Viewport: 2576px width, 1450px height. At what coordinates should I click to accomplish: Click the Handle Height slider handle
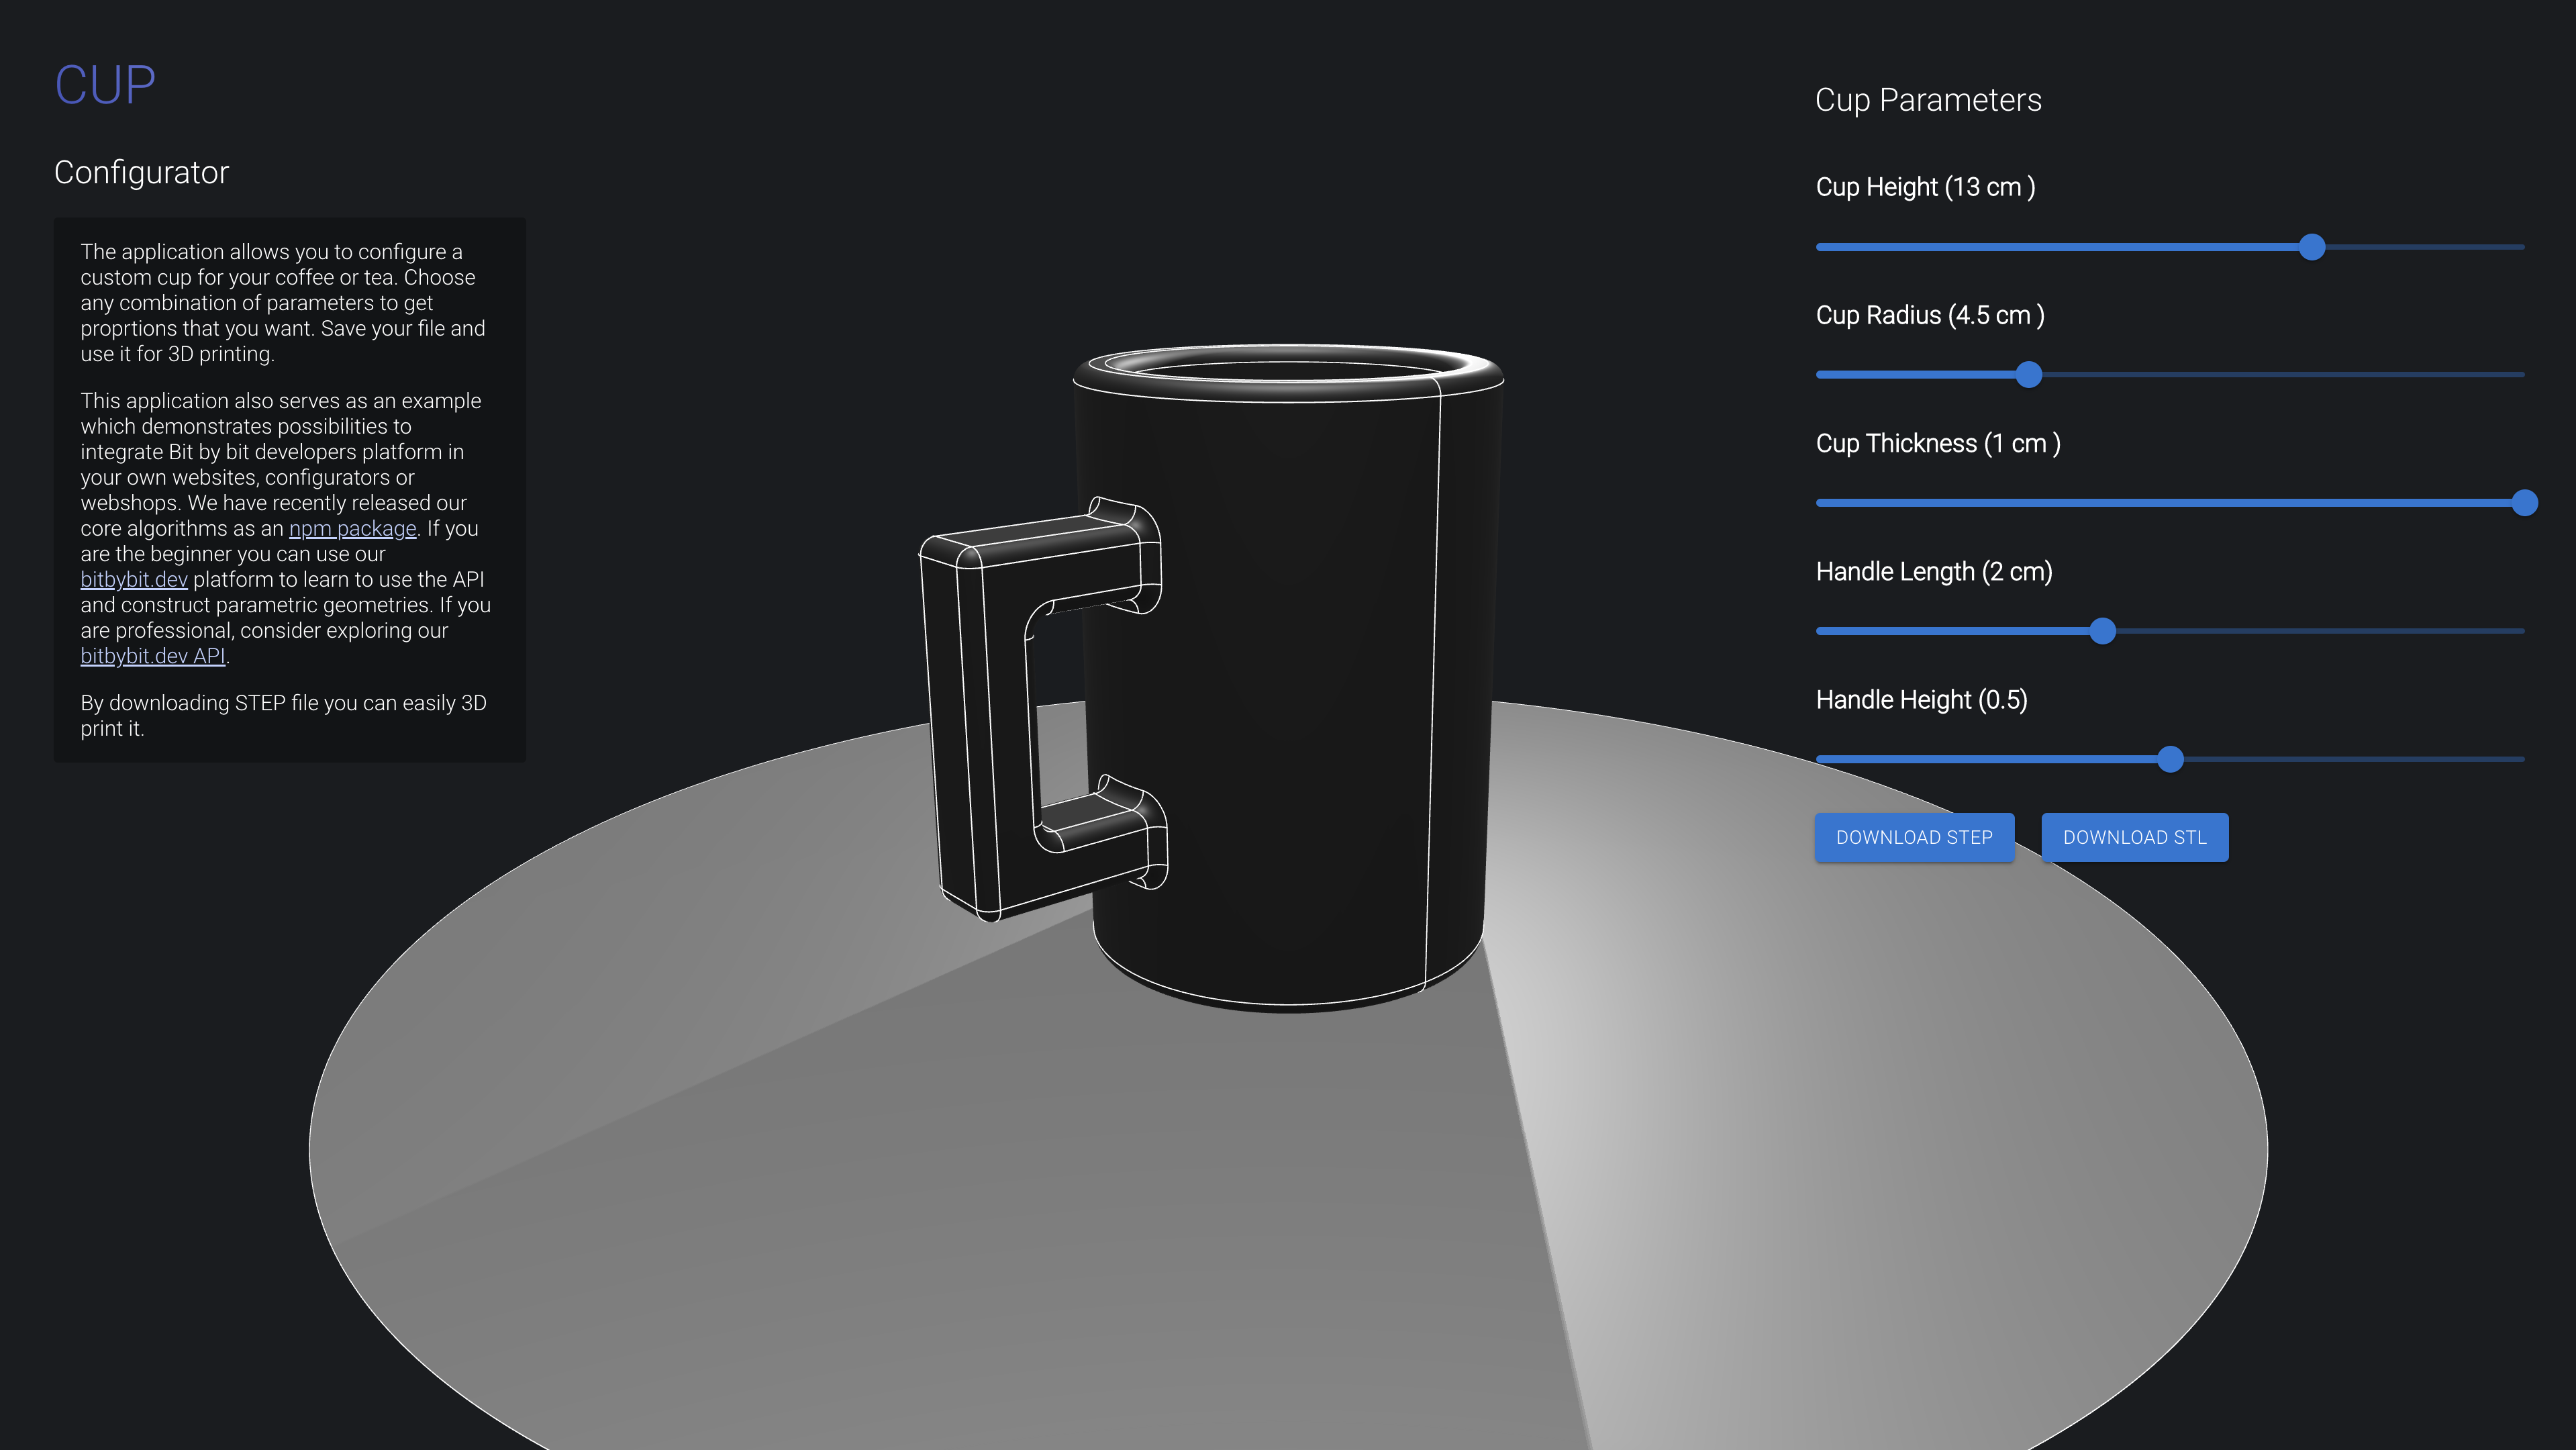click(2169, 759)
